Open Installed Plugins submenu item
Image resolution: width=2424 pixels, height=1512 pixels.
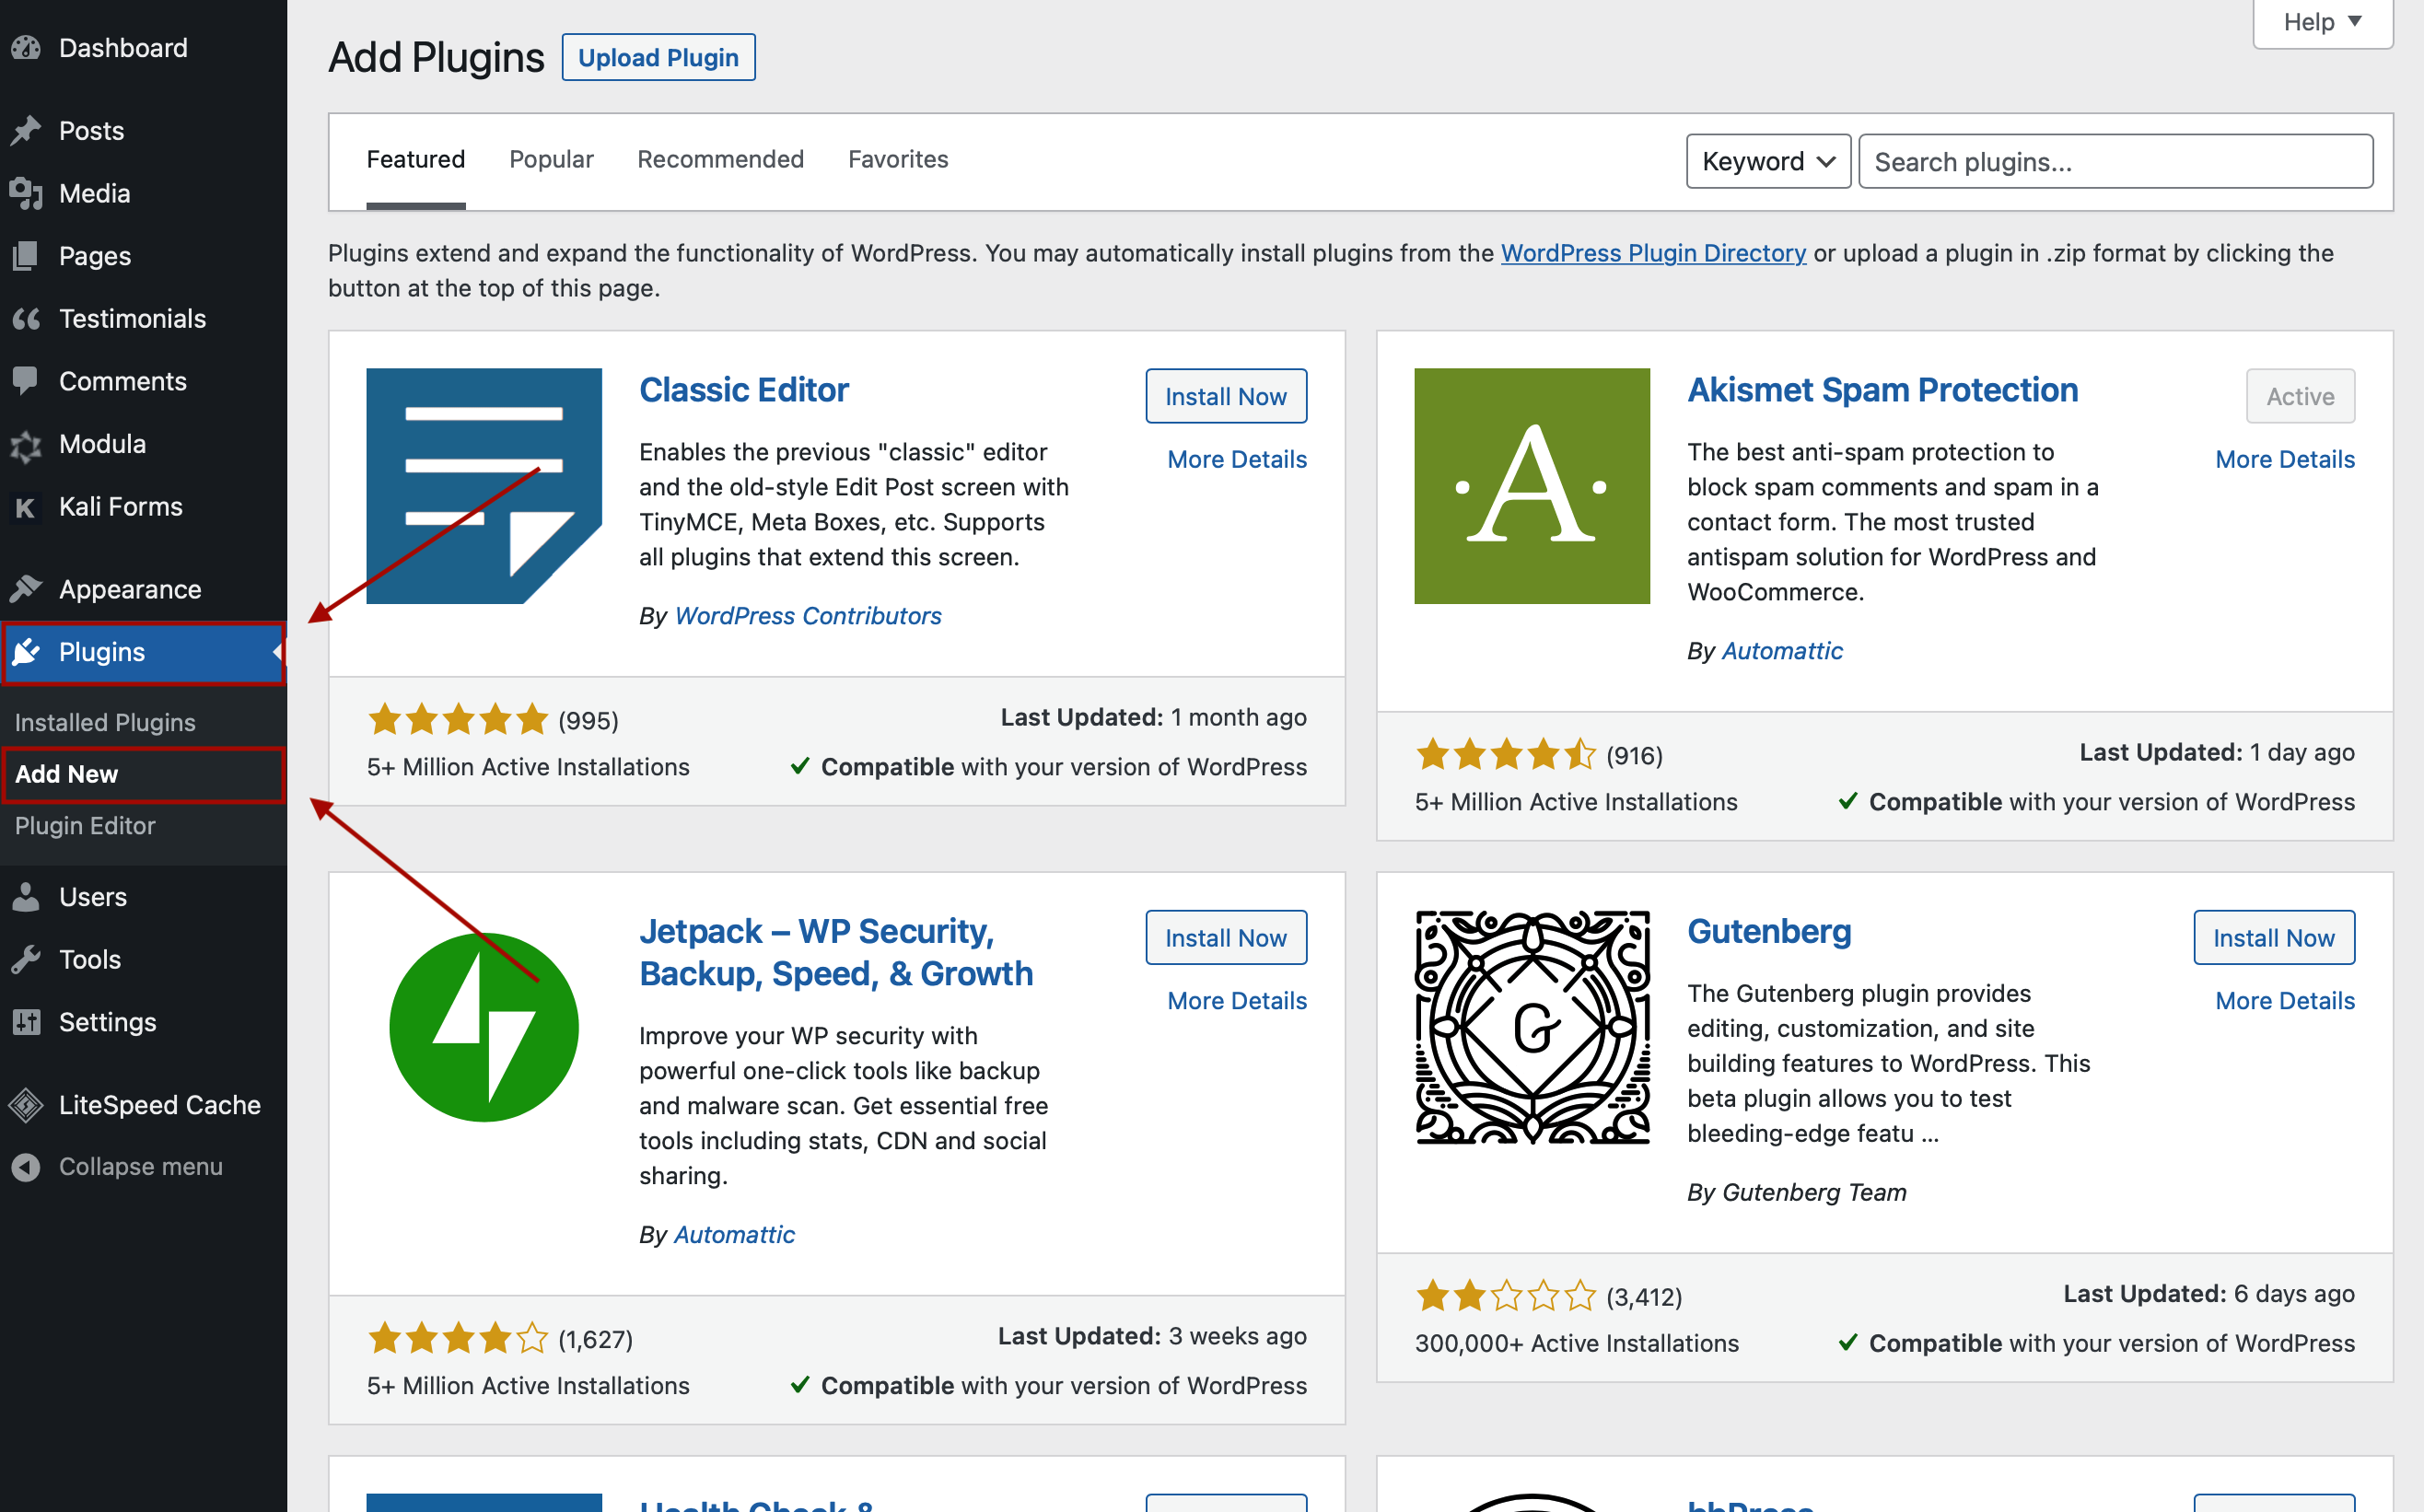pyautogui.click(x=105, y=722)
